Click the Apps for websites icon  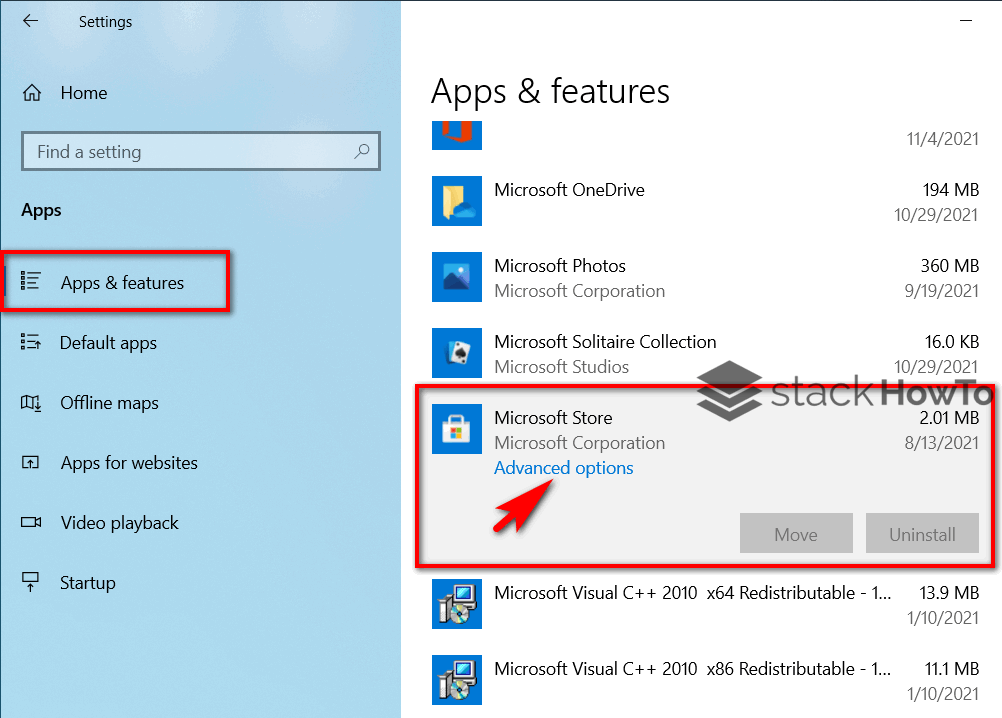pyautogui.click(x=31, y=462)
